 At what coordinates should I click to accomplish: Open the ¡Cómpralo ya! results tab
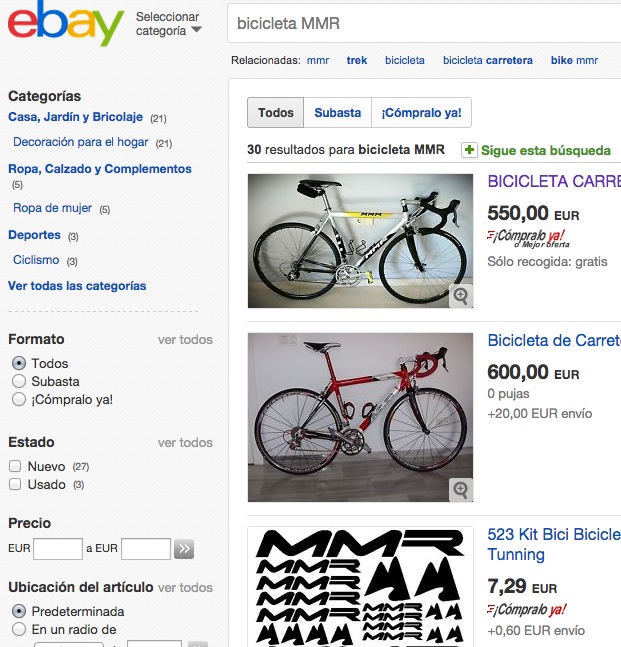click(421, 113)
